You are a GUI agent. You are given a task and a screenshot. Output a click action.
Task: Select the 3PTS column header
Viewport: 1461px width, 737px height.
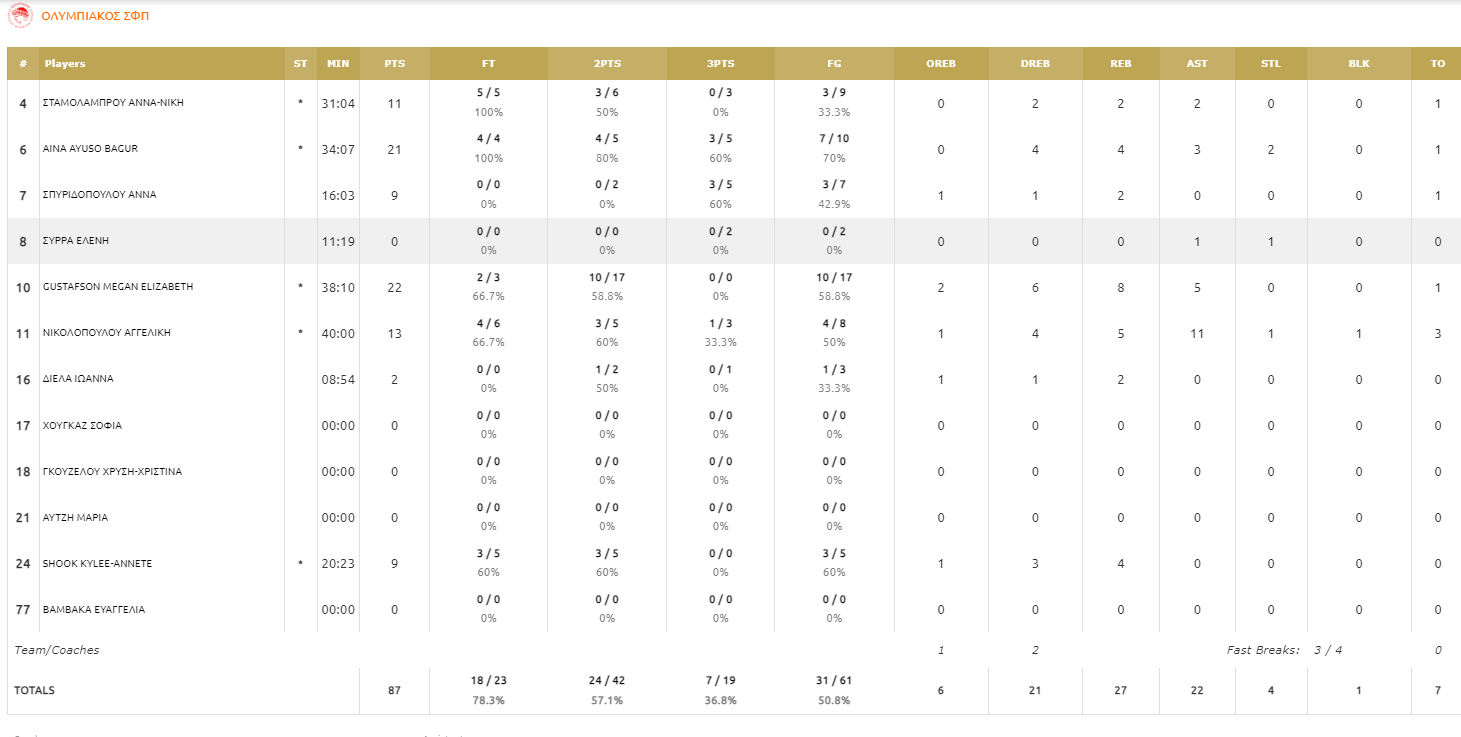click(x=721, y=63)
